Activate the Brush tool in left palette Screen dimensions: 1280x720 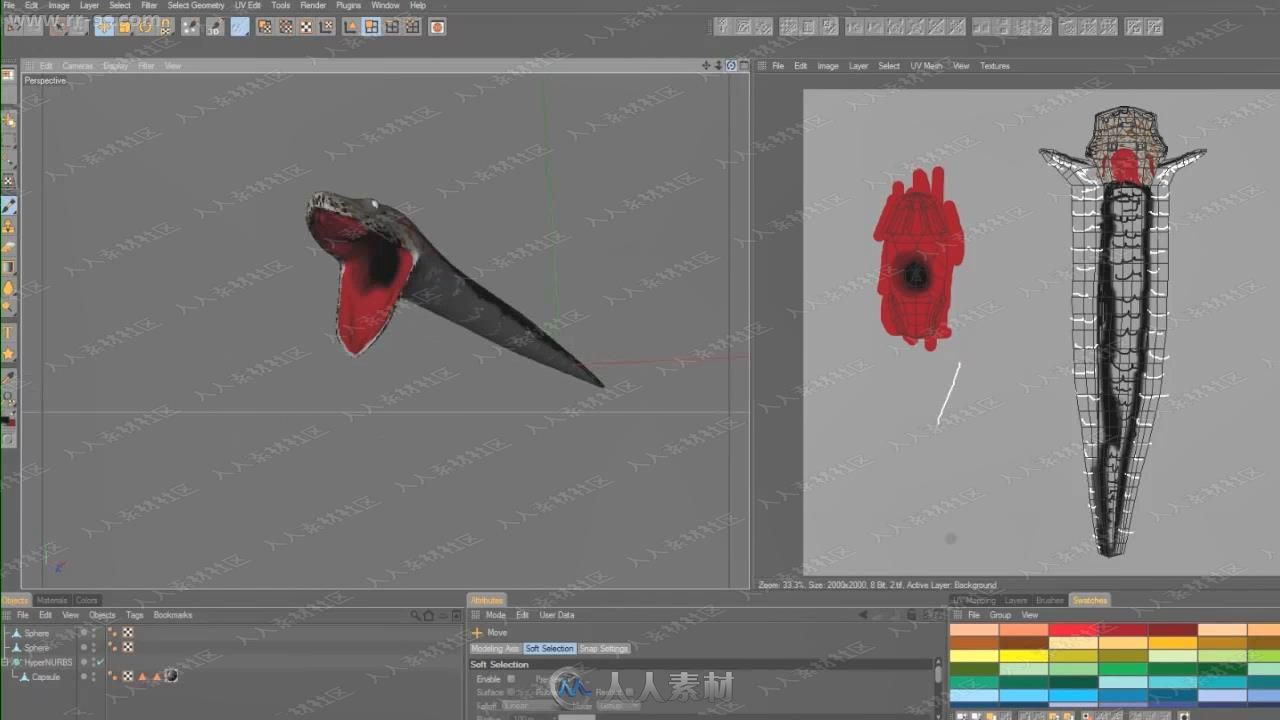point(9,205)
